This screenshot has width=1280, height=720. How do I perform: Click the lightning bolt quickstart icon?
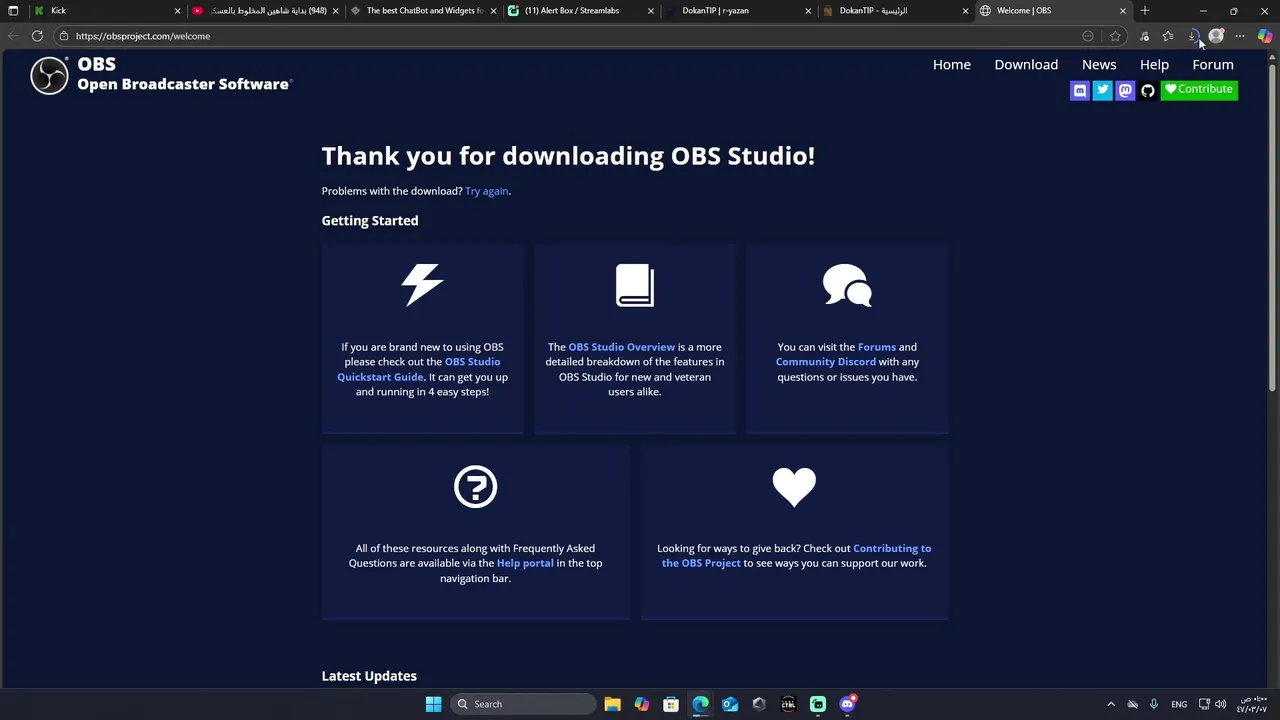click(422, 285)
